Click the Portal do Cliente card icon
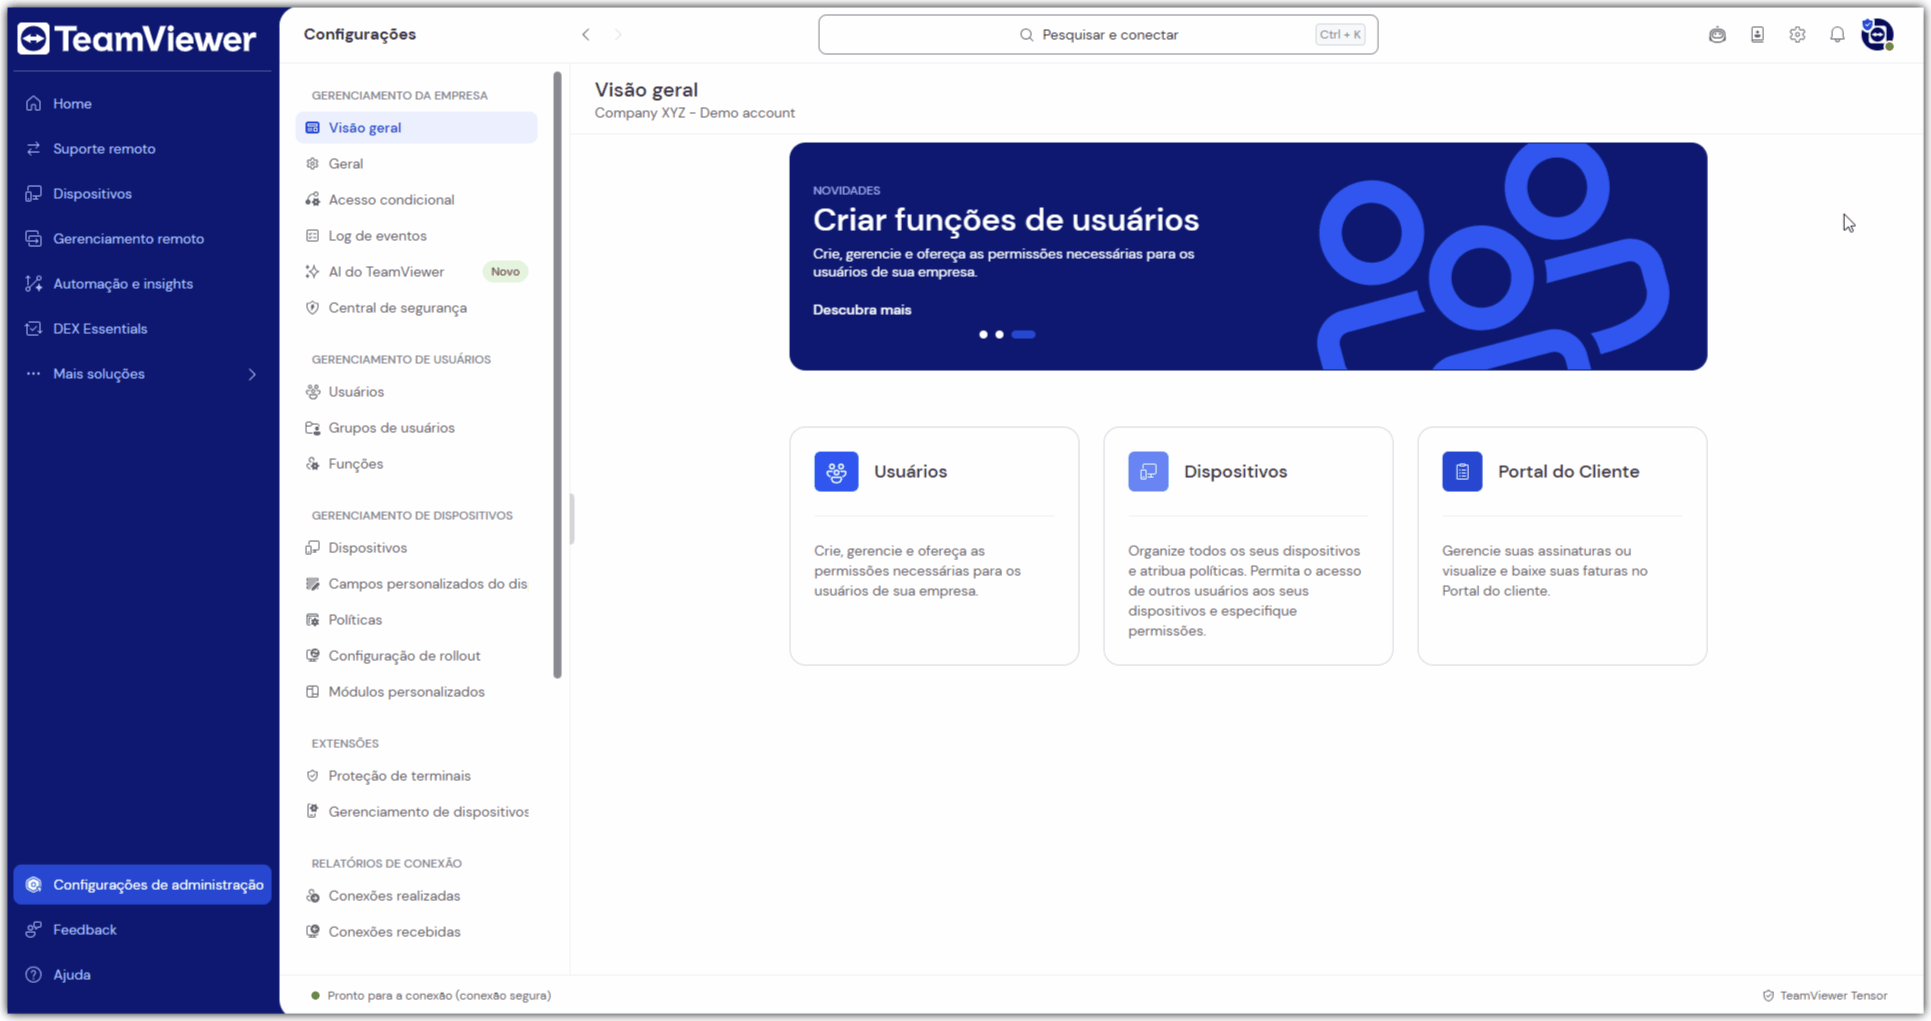This screenshot has height=1021, width=1931. [1462, 471]
